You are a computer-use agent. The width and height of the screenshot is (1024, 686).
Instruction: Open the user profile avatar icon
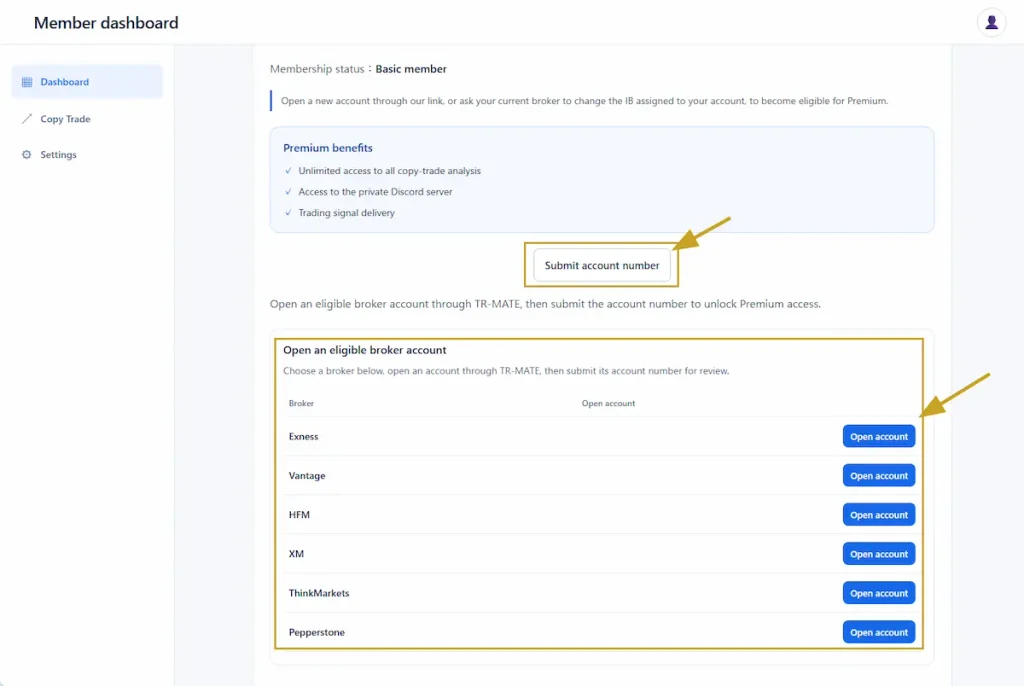click(991, 23)
